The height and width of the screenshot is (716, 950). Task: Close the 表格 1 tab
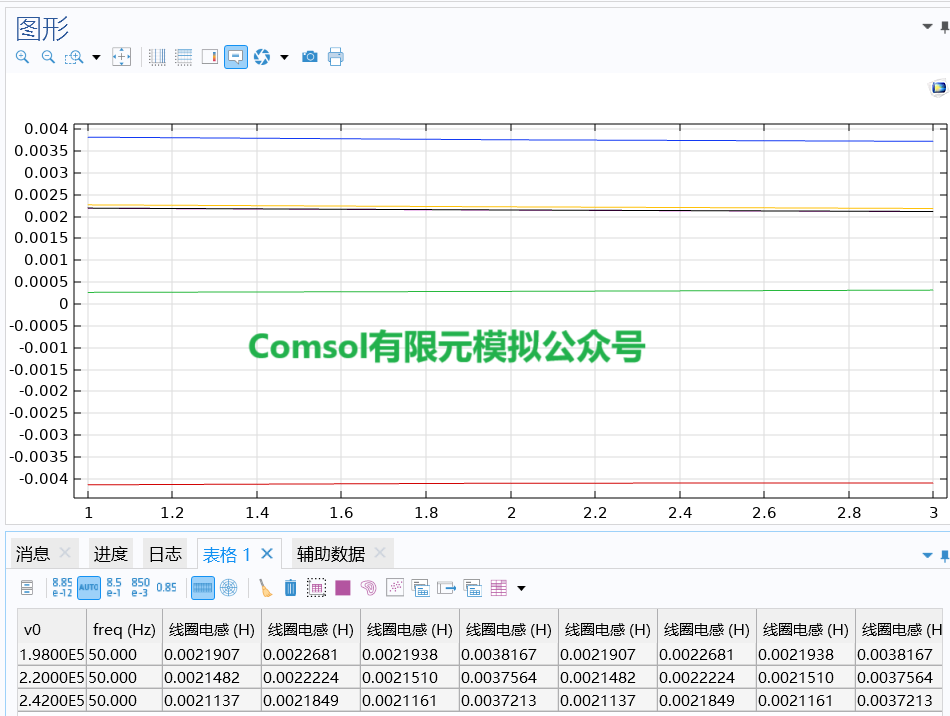[x=267, y=553]
